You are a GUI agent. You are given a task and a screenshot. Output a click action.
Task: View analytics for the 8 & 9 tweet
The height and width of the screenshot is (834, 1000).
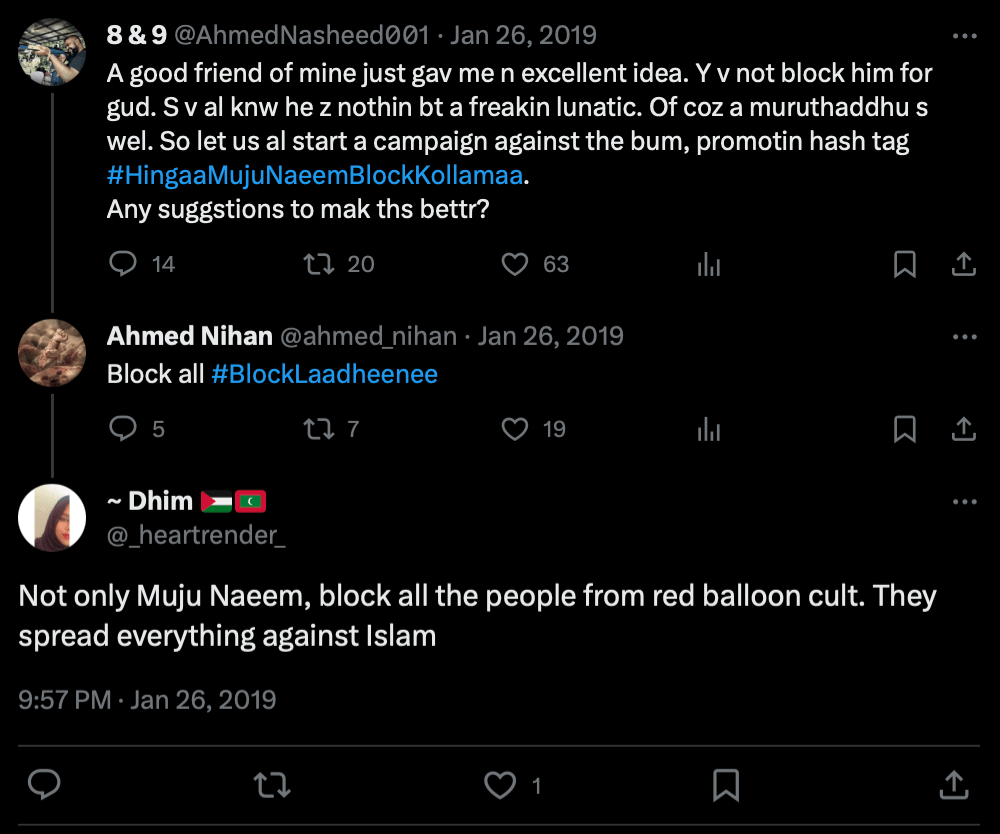pos(708,264)
